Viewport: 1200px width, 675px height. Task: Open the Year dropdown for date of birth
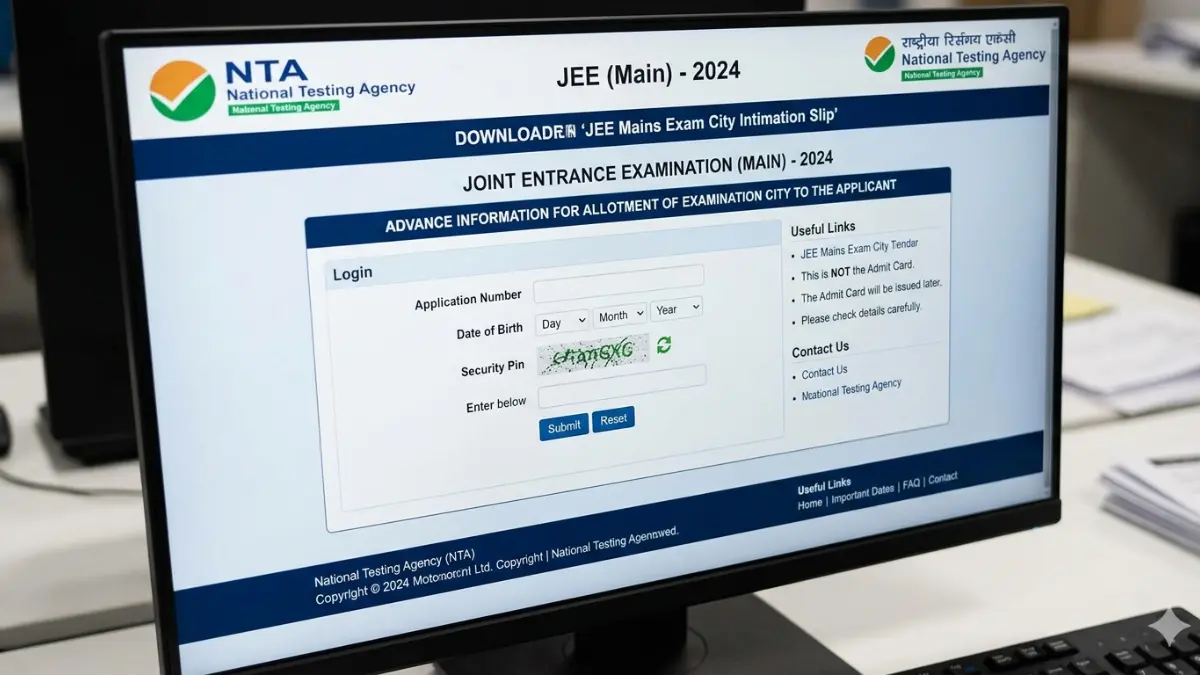point(676,309)
